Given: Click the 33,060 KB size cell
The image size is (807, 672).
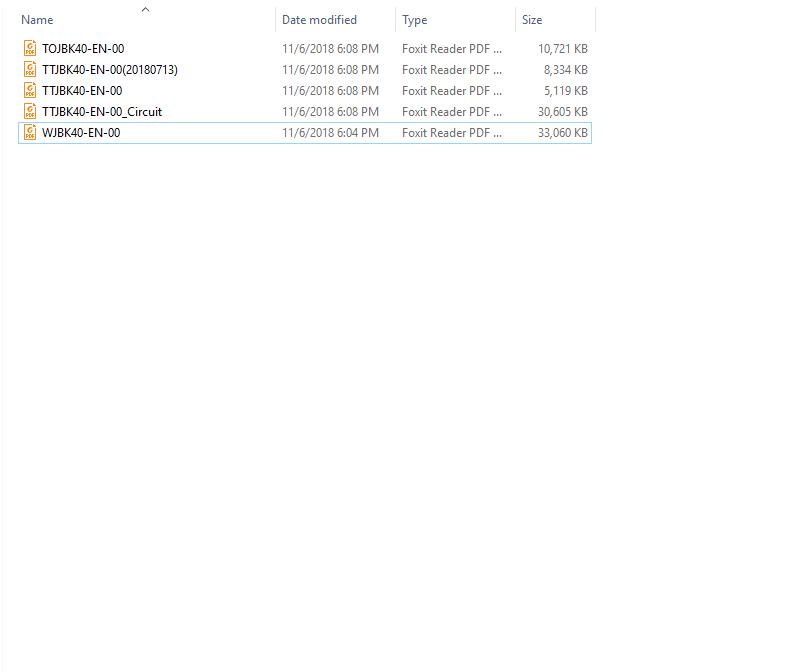Looking at the screenshot, I should point(563,133).
